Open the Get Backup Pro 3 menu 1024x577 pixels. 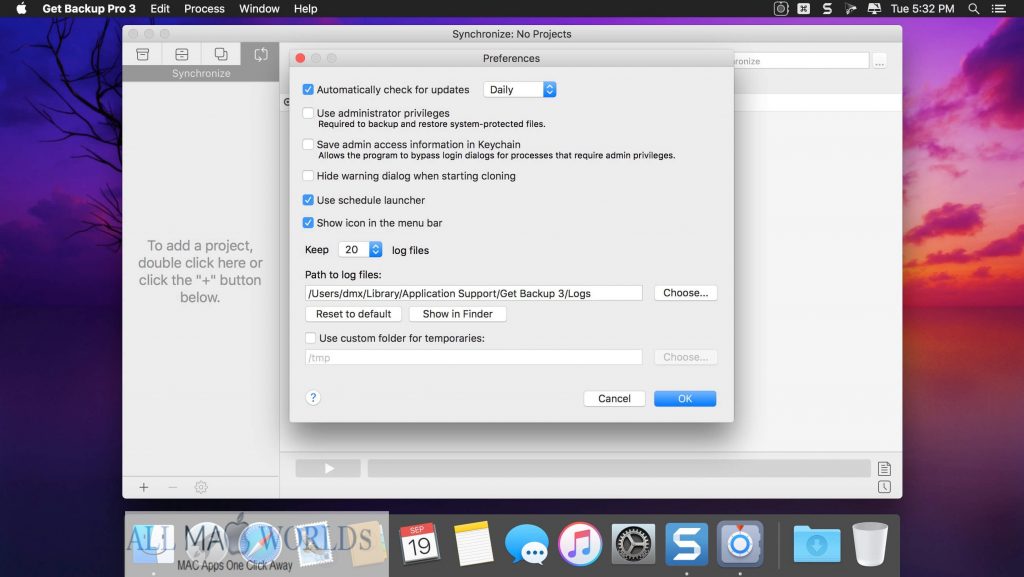tap(89, 8)
